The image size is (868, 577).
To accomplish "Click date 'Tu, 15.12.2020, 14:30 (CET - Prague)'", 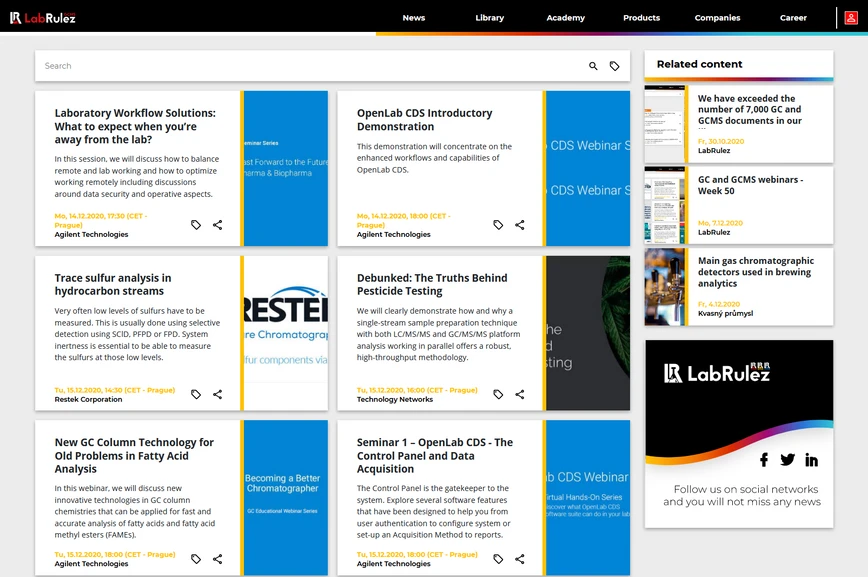I will tap(115, 390).
